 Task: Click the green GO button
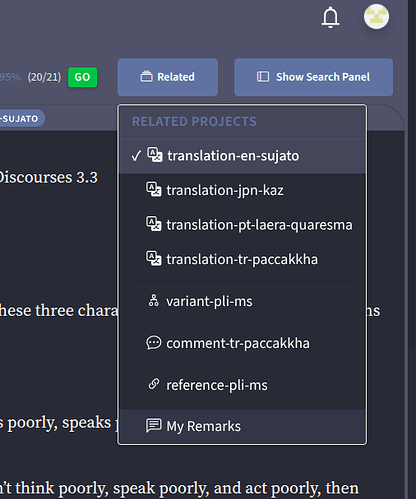[83, 77]
